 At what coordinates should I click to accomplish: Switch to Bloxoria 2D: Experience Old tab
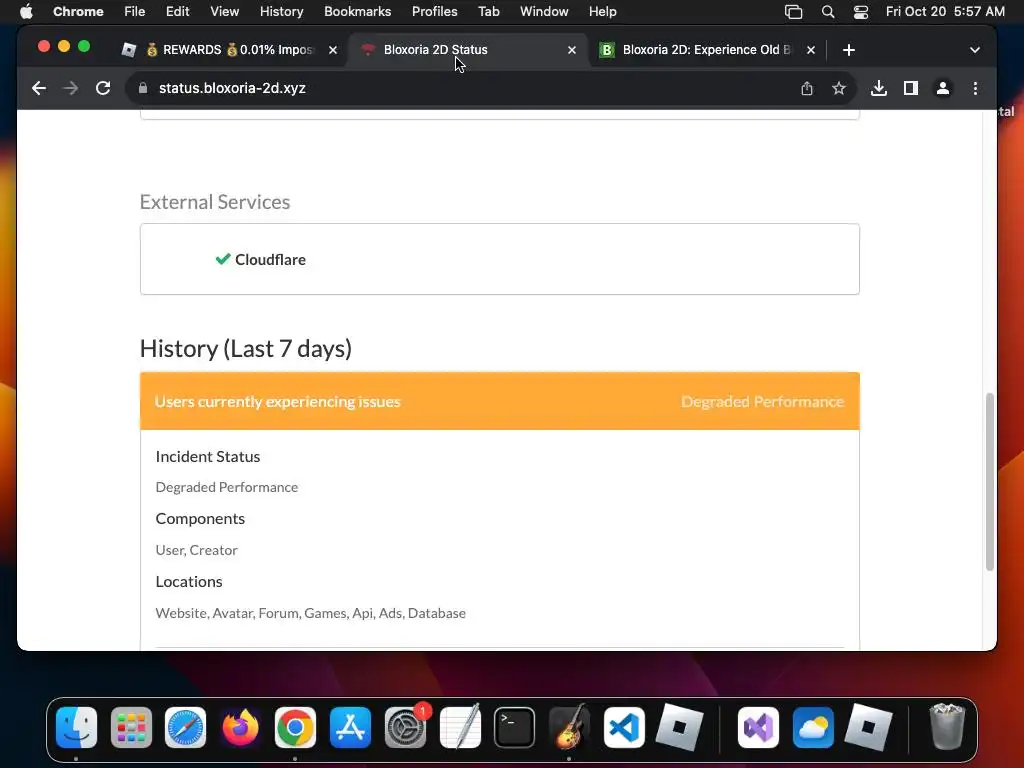pos(707,50)
